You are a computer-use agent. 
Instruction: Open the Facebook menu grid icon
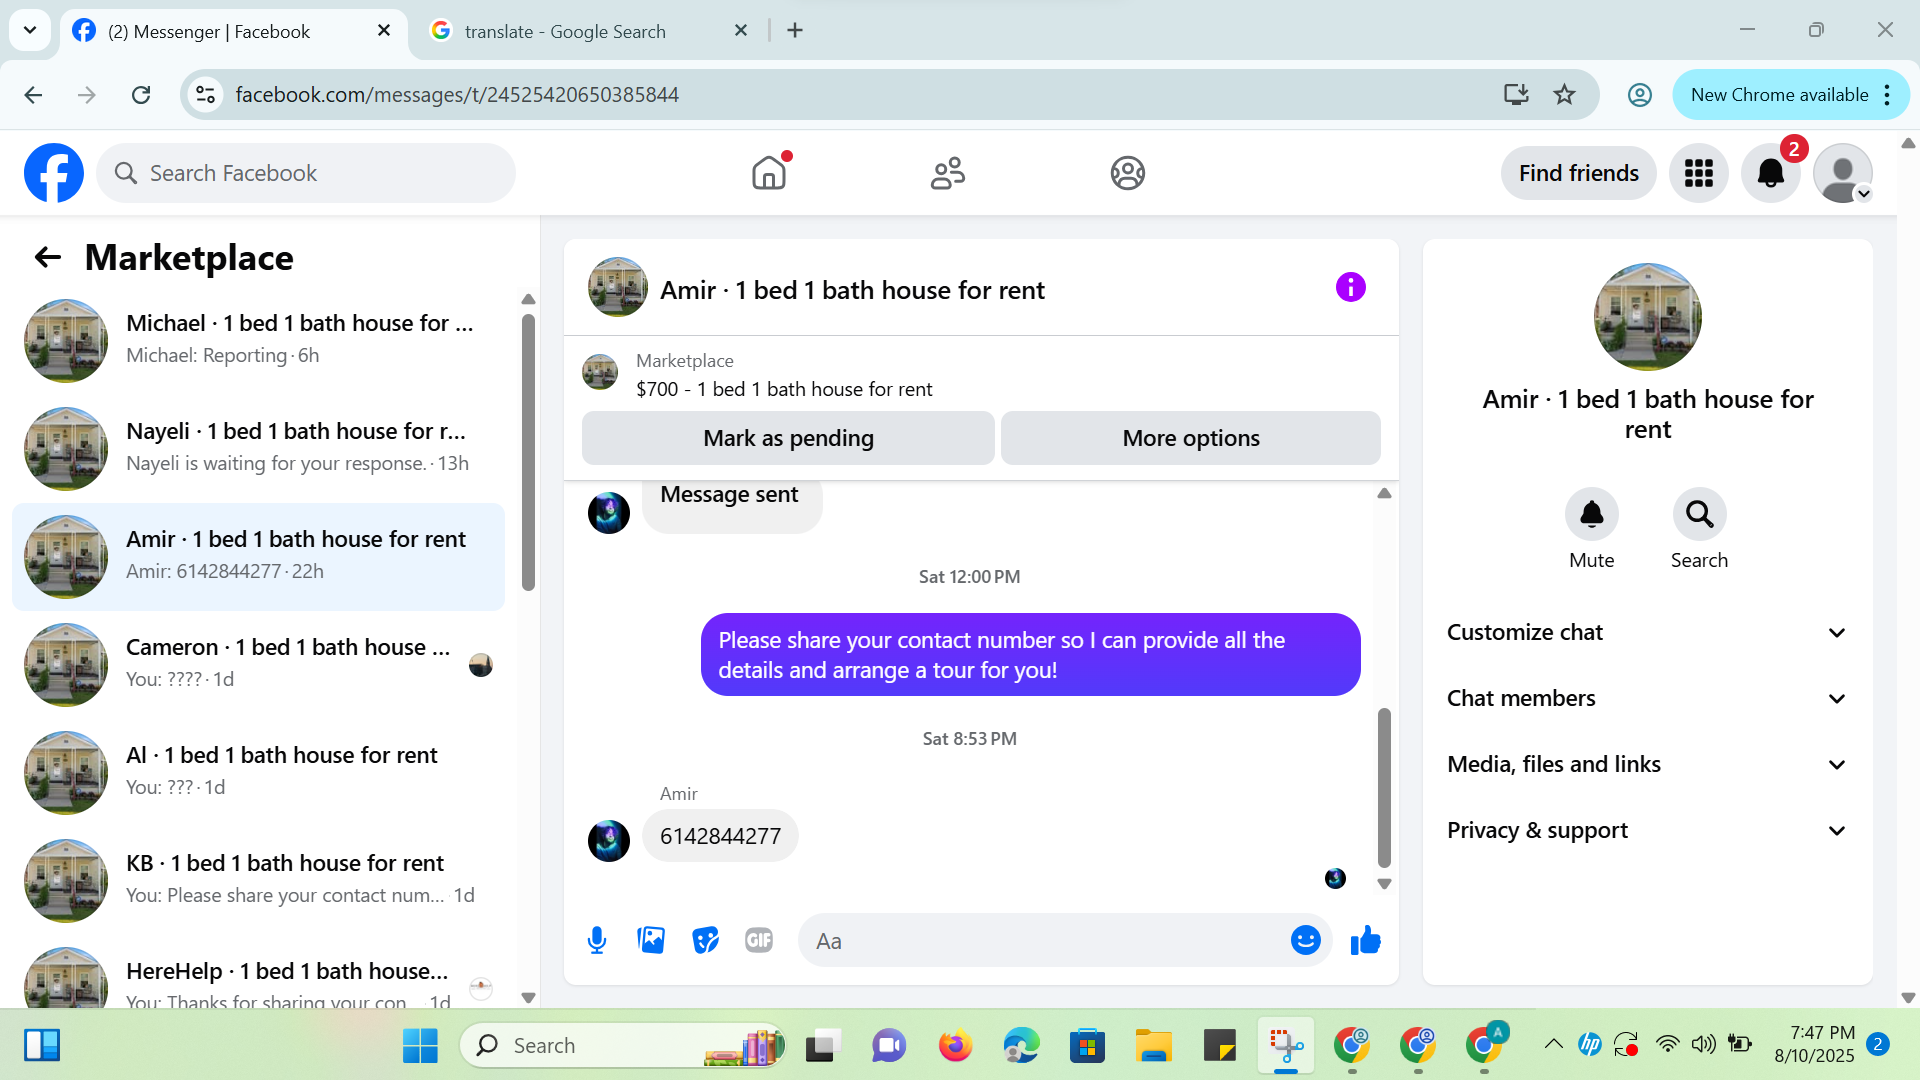[x=1698, y=173]
